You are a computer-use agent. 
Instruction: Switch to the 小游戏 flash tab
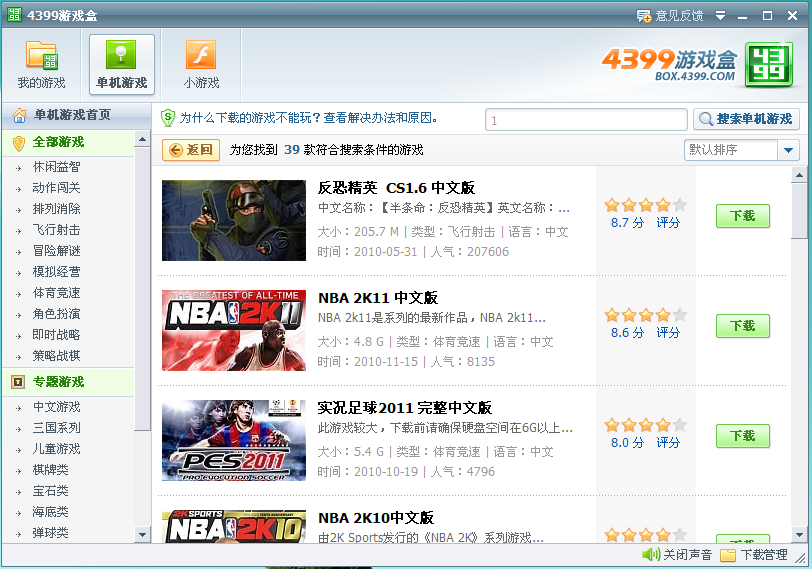tap(201, 65)
